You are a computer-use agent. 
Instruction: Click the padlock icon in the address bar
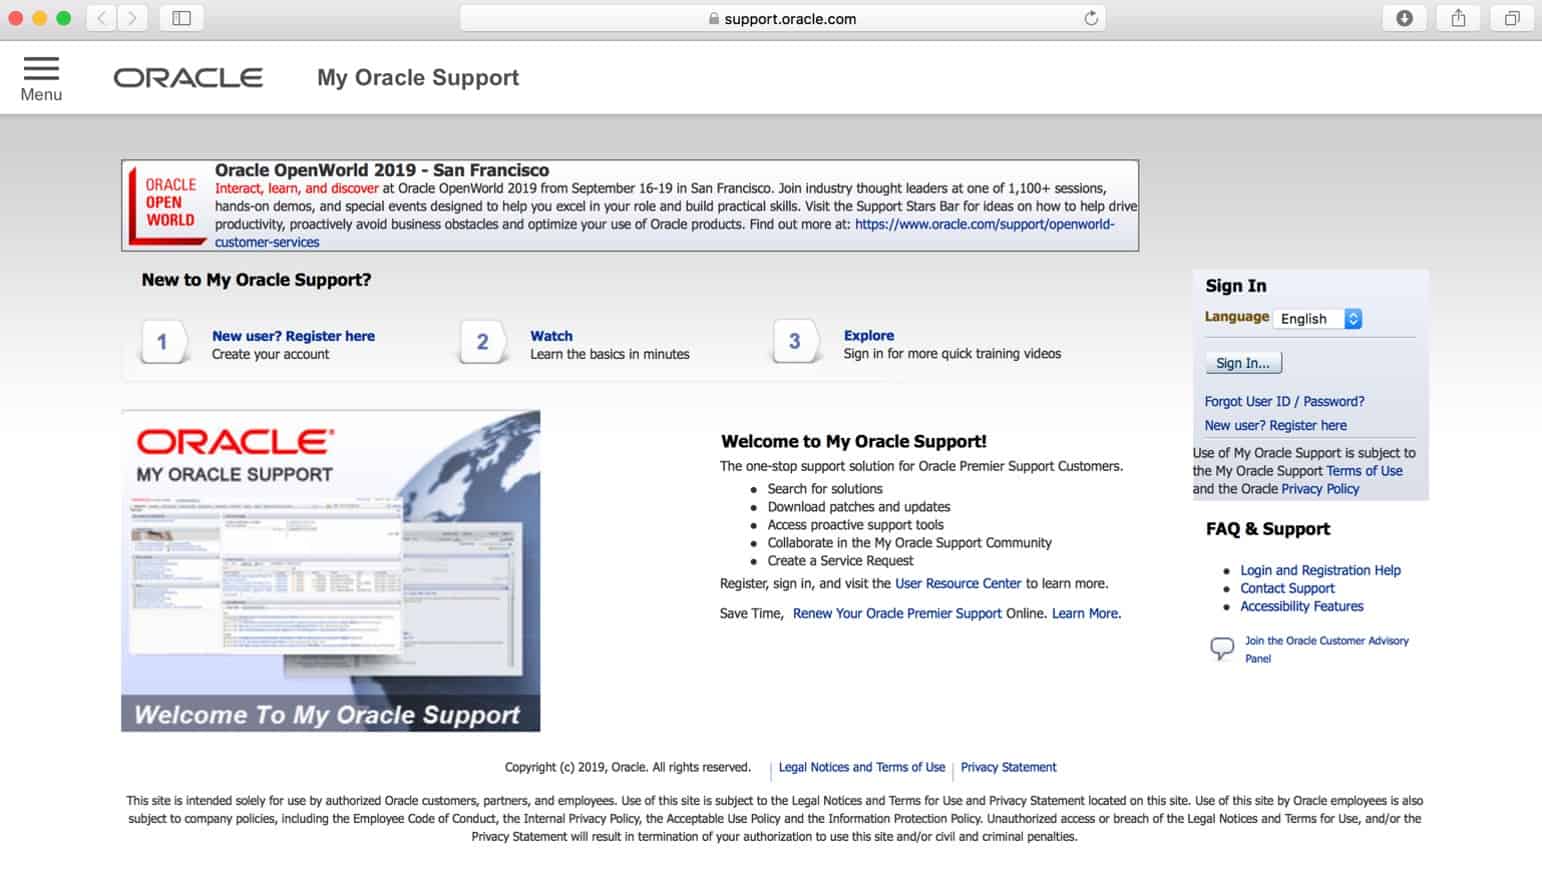click(x=713, y=18)
